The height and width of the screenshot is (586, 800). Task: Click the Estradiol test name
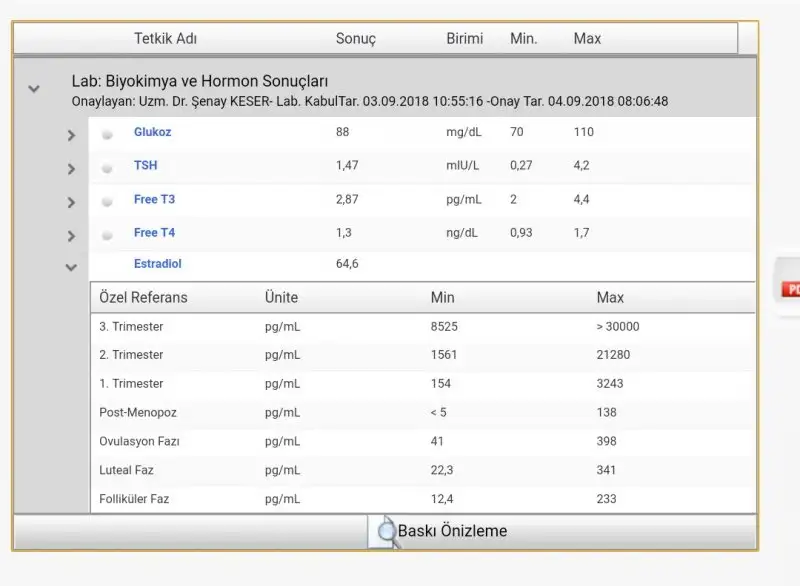(x=157, y=264)
